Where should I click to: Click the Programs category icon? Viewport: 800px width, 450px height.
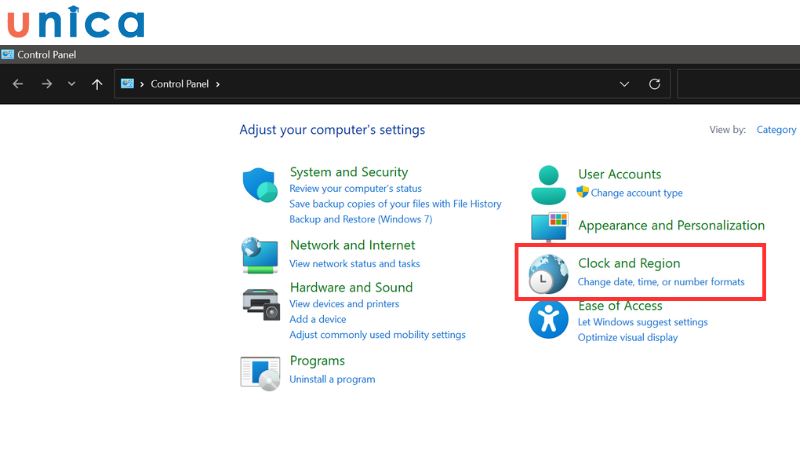(x=259, y=371)
